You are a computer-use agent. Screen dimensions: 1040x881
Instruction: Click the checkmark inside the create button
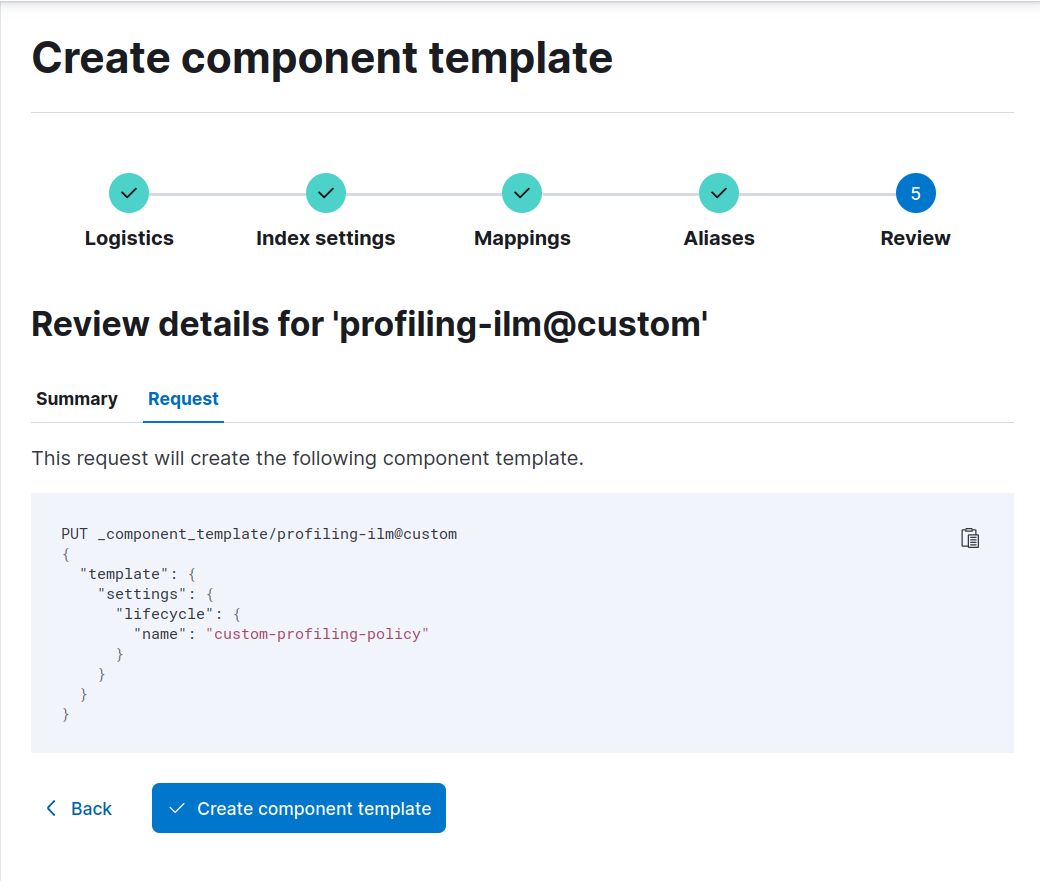177,808
